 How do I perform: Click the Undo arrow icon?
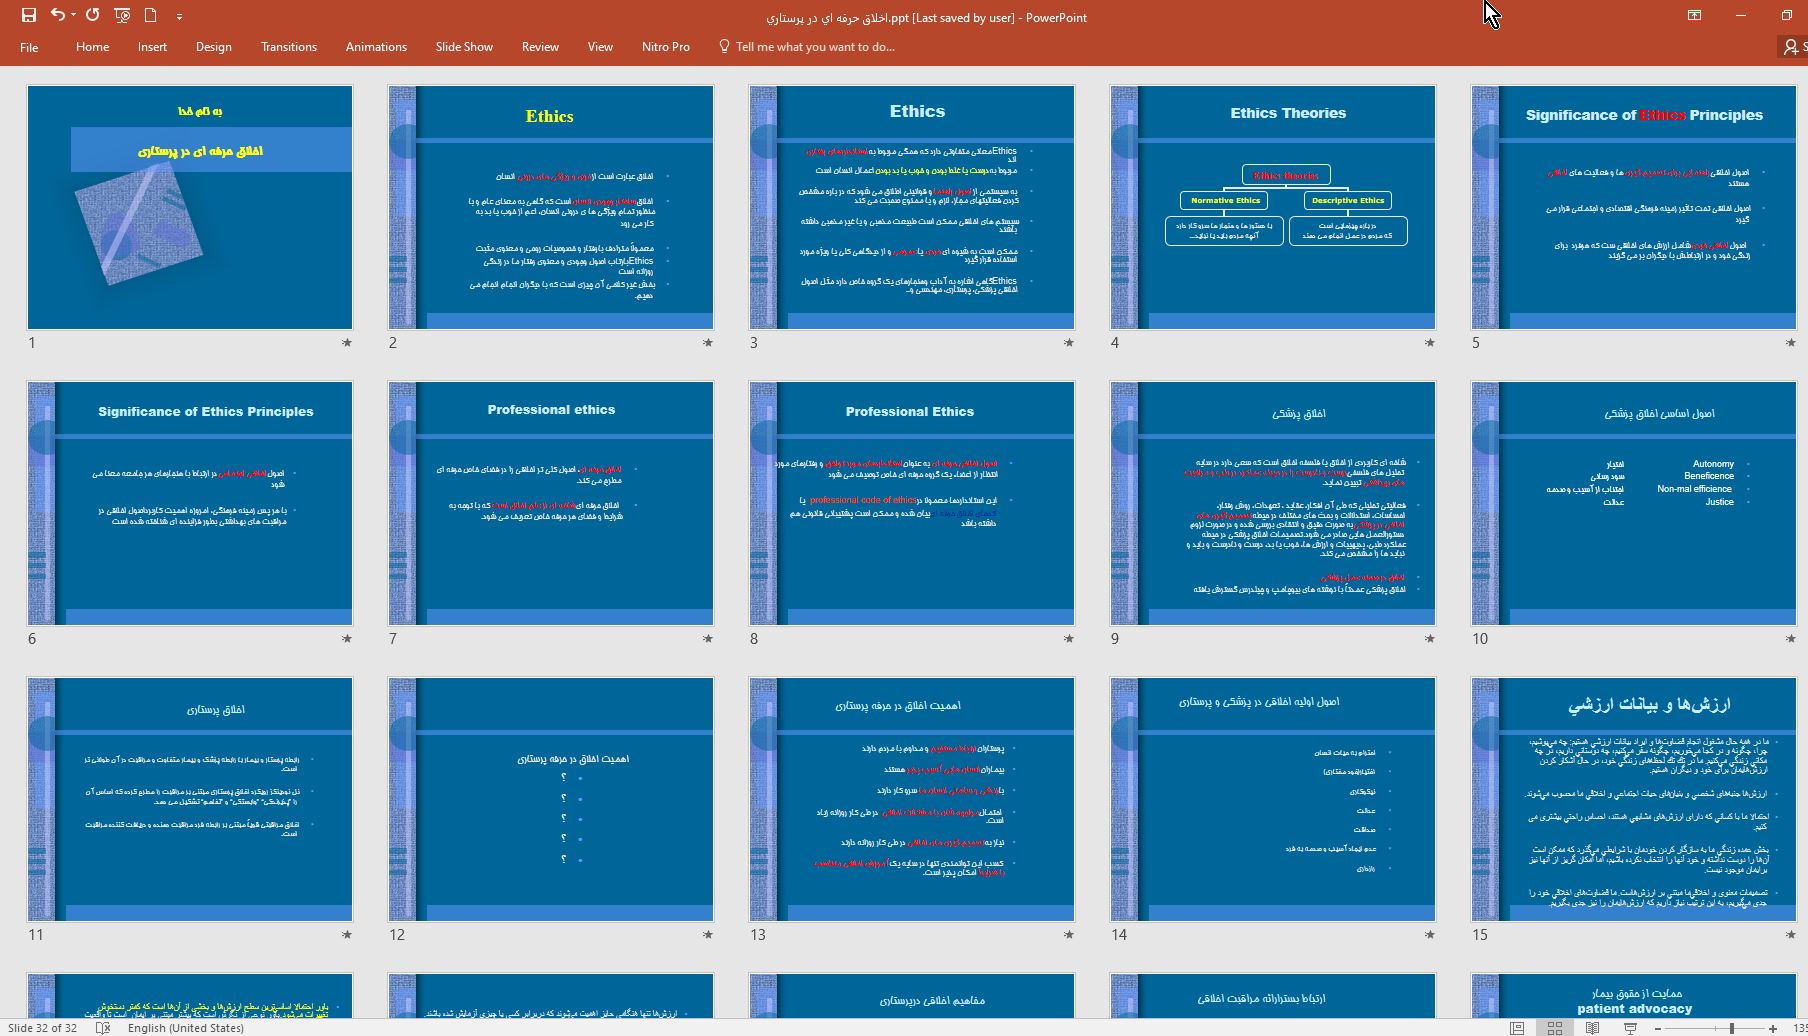[58, 16]
